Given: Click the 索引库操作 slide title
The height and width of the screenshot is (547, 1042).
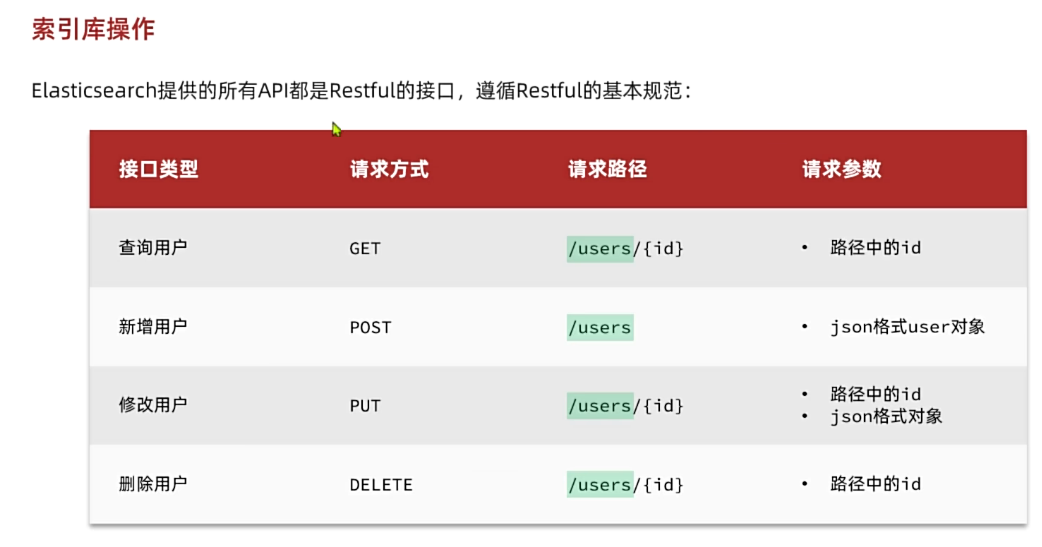Looking at the screenshot, I should pos(93,28).
